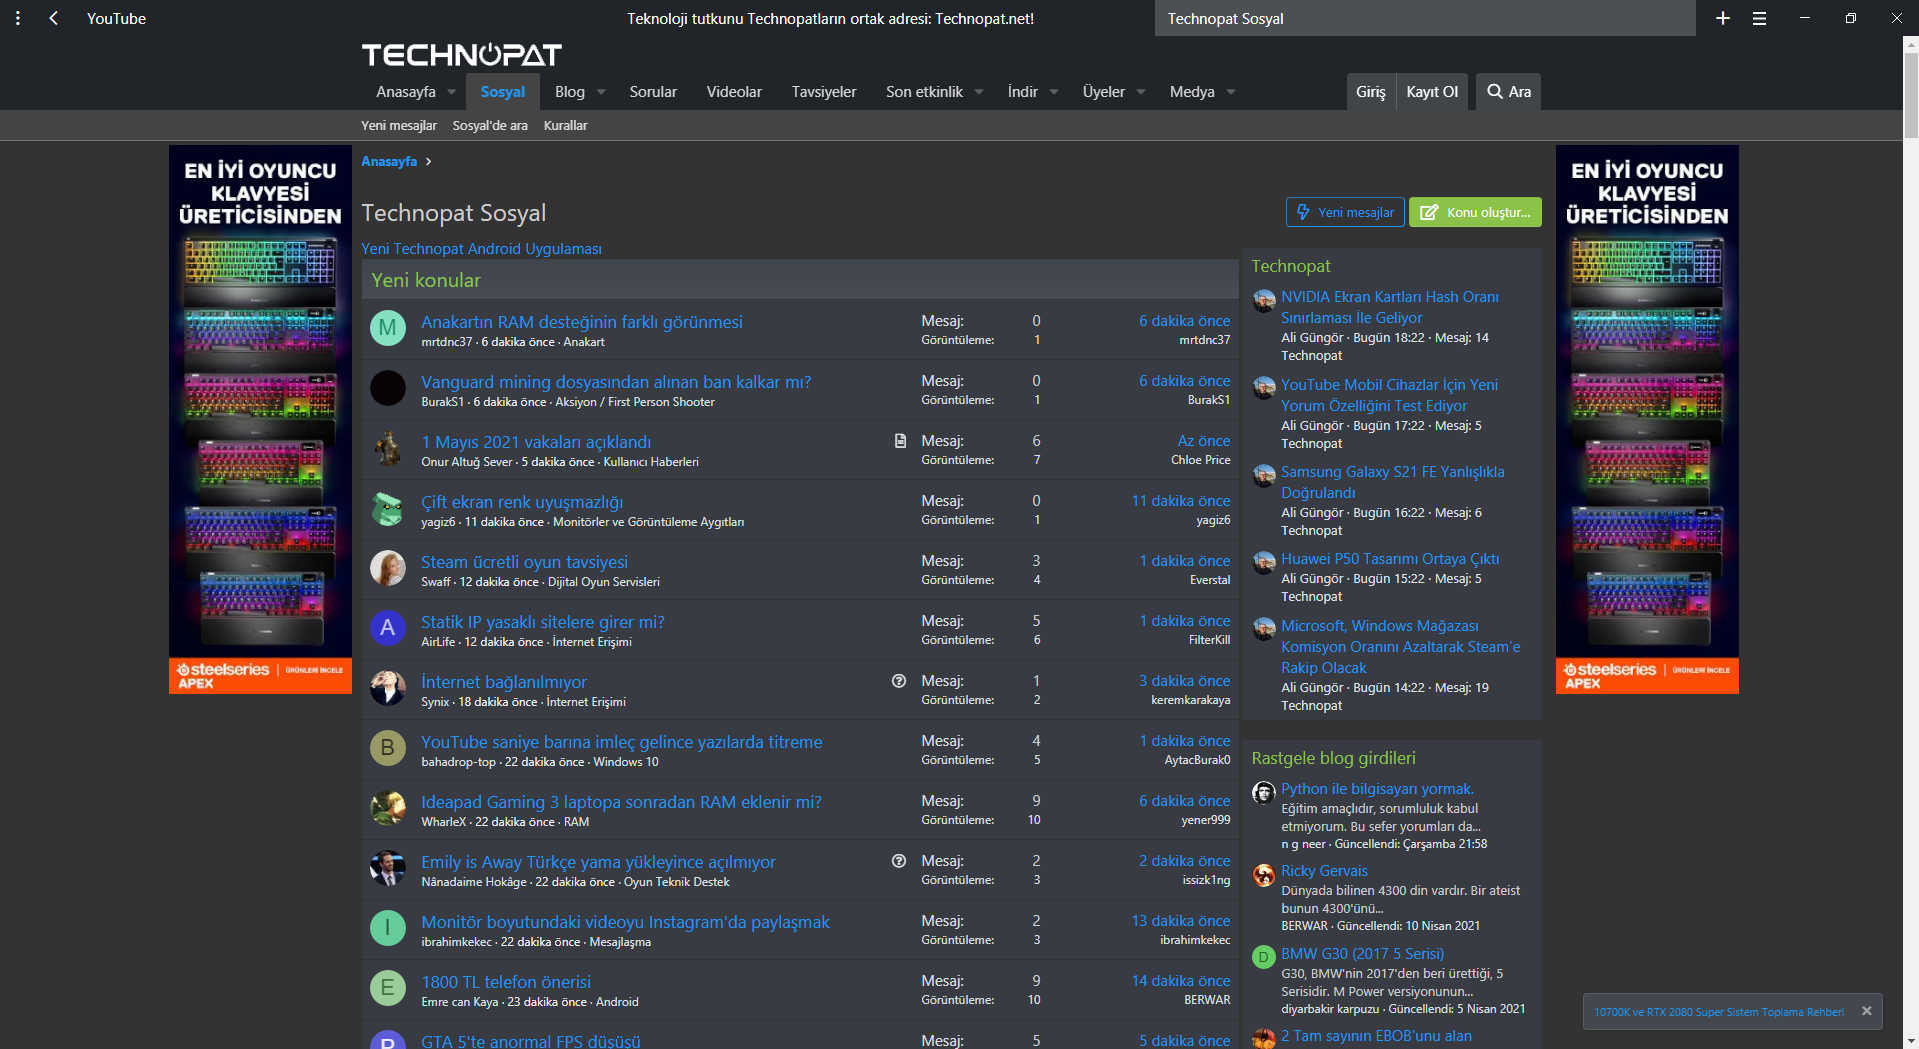Expand the Blog dropdown arrow

(x=601, y=92)
